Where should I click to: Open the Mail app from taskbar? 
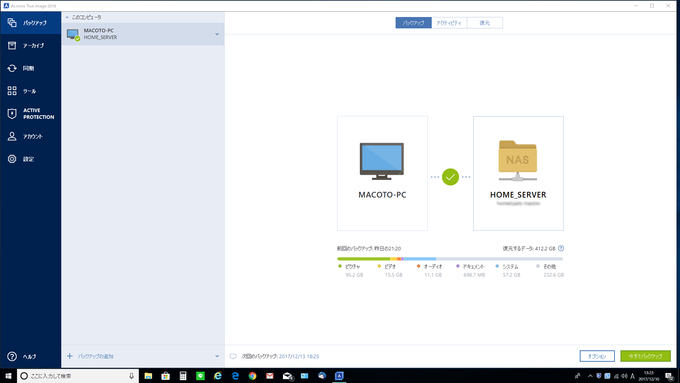(x=288, y=376)
